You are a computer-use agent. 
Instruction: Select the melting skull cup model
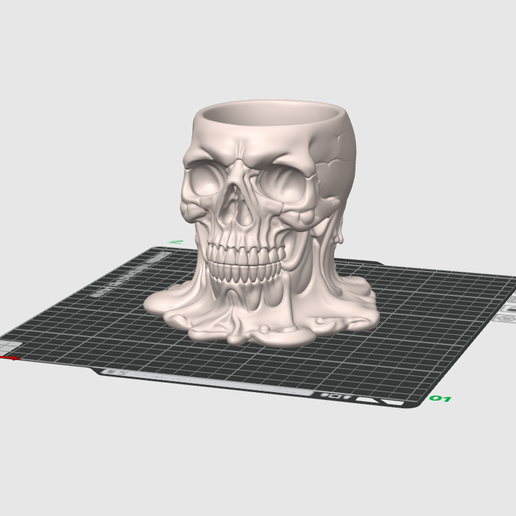[262, 223]
